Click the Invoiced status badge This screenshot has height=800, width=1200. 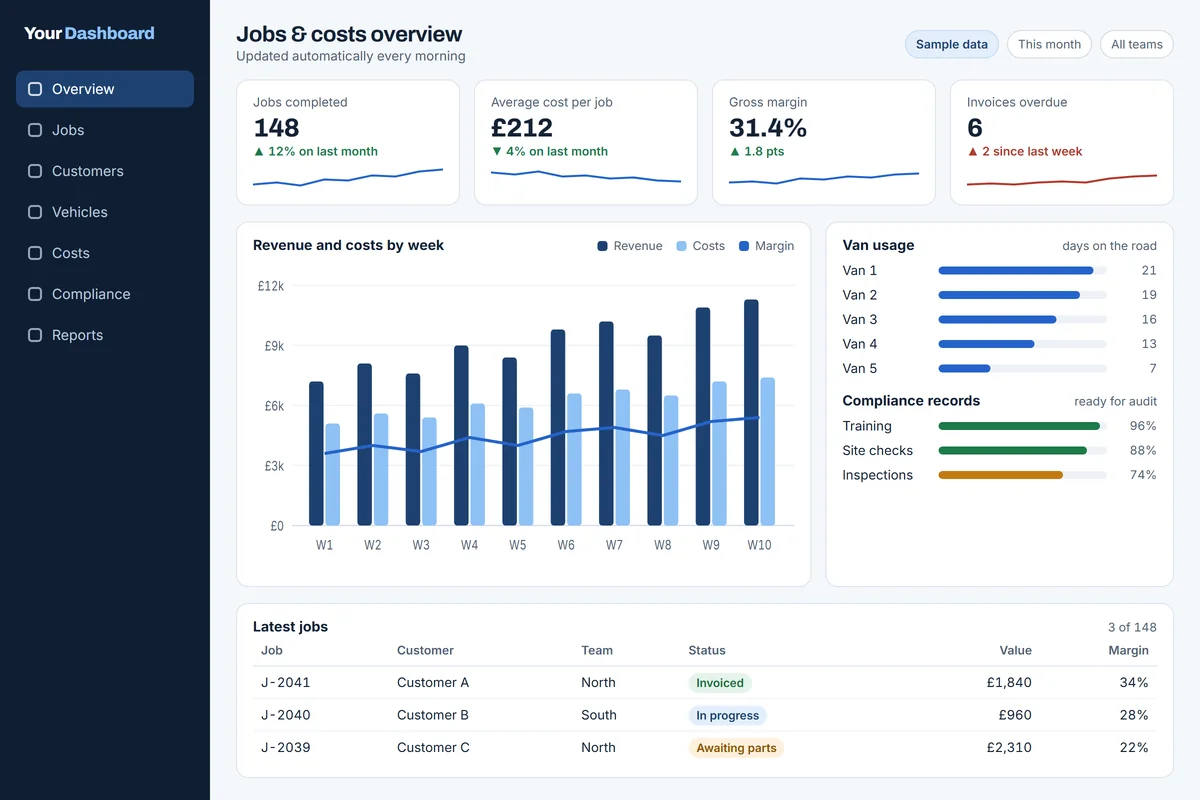[720, 683]
